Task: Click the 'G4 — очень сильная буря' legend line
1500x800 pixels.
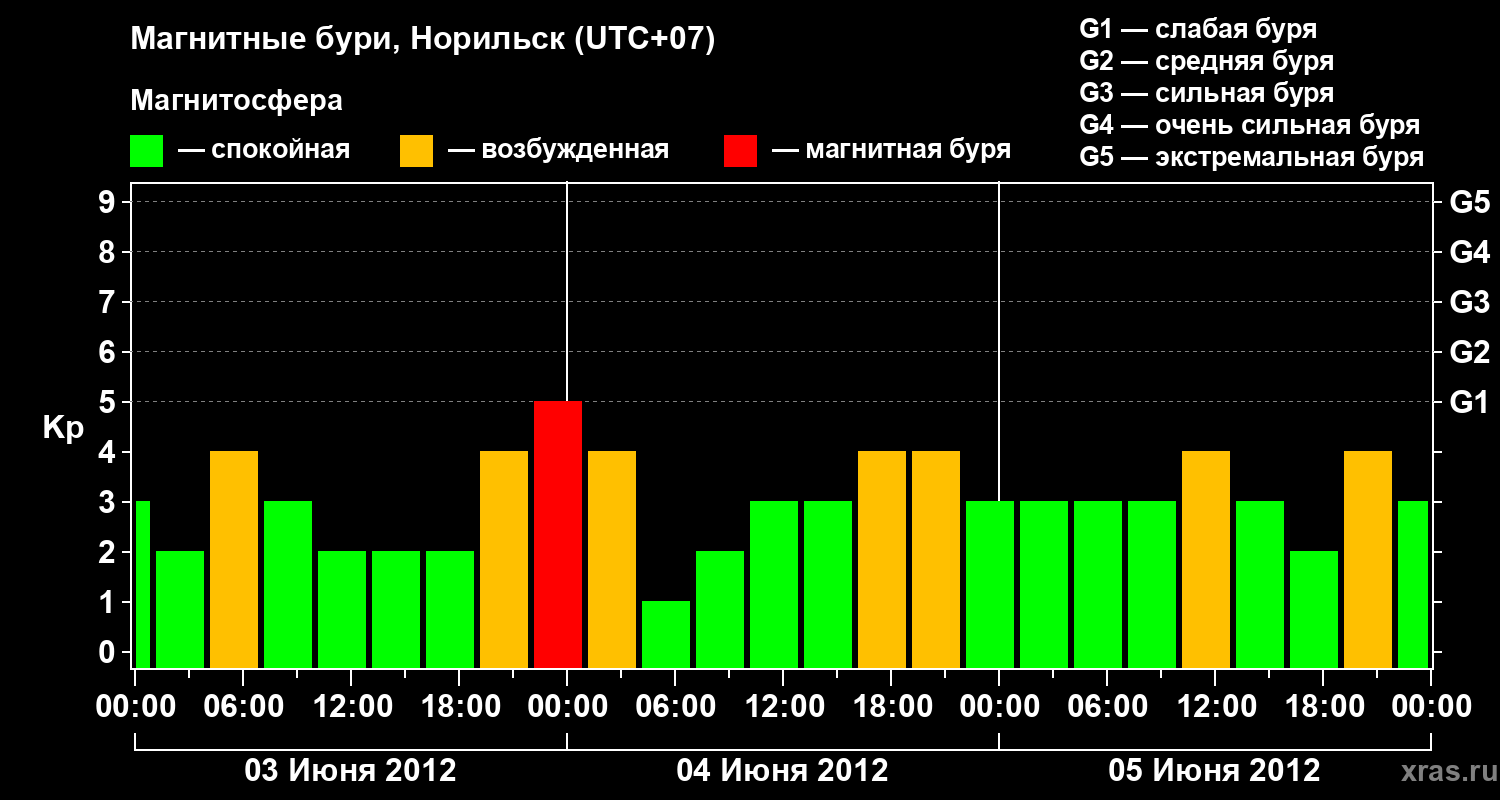Action: pos(1250,125)
